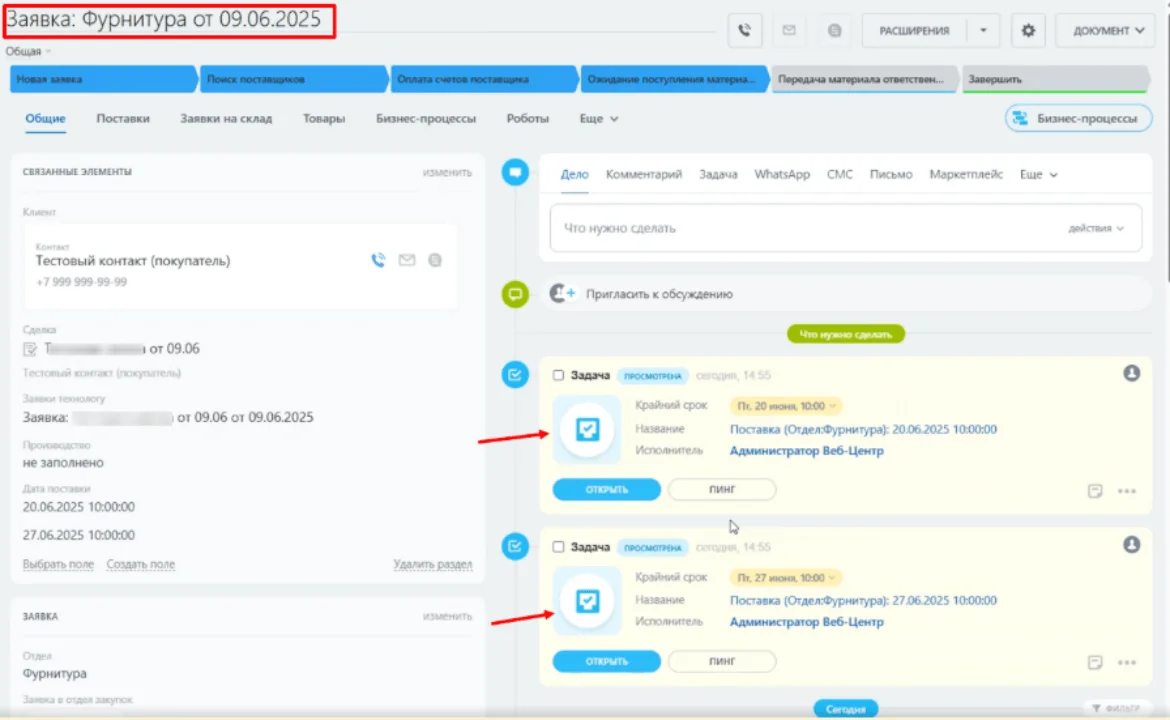Select the Маркетплейс timeline tab
The height and width of the screenshot is (720, 1170).
(x=966, y=175)
